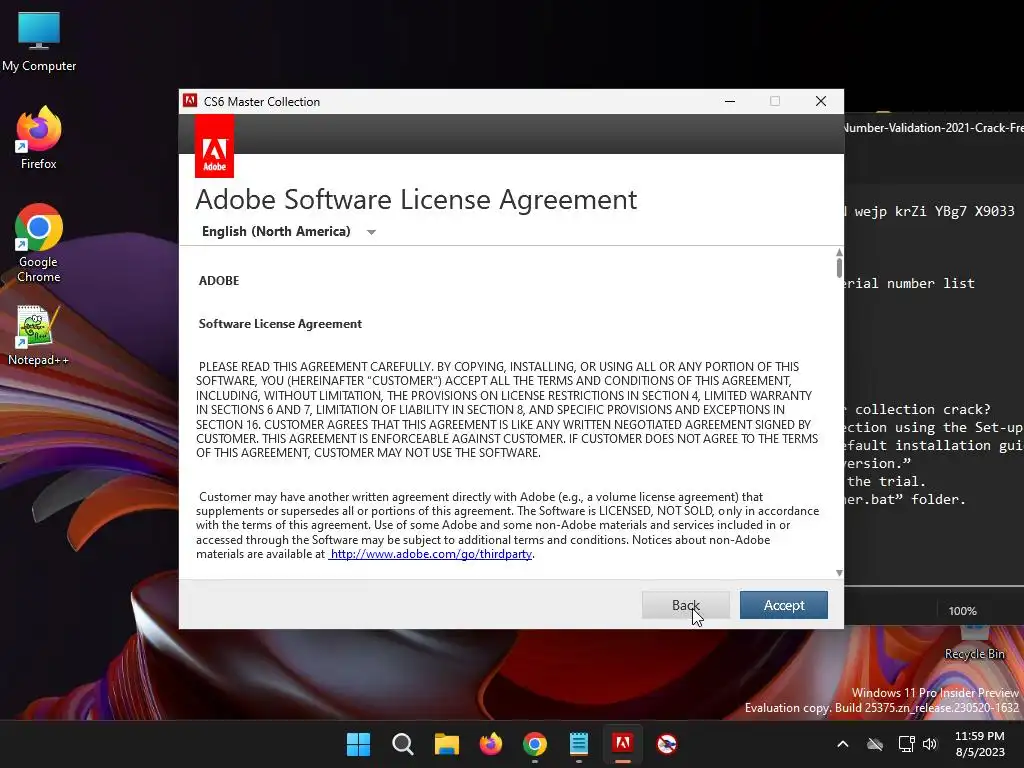Click the cloud sync tray icon
This screenshot has width=1024, height=768.
point(875,744)
